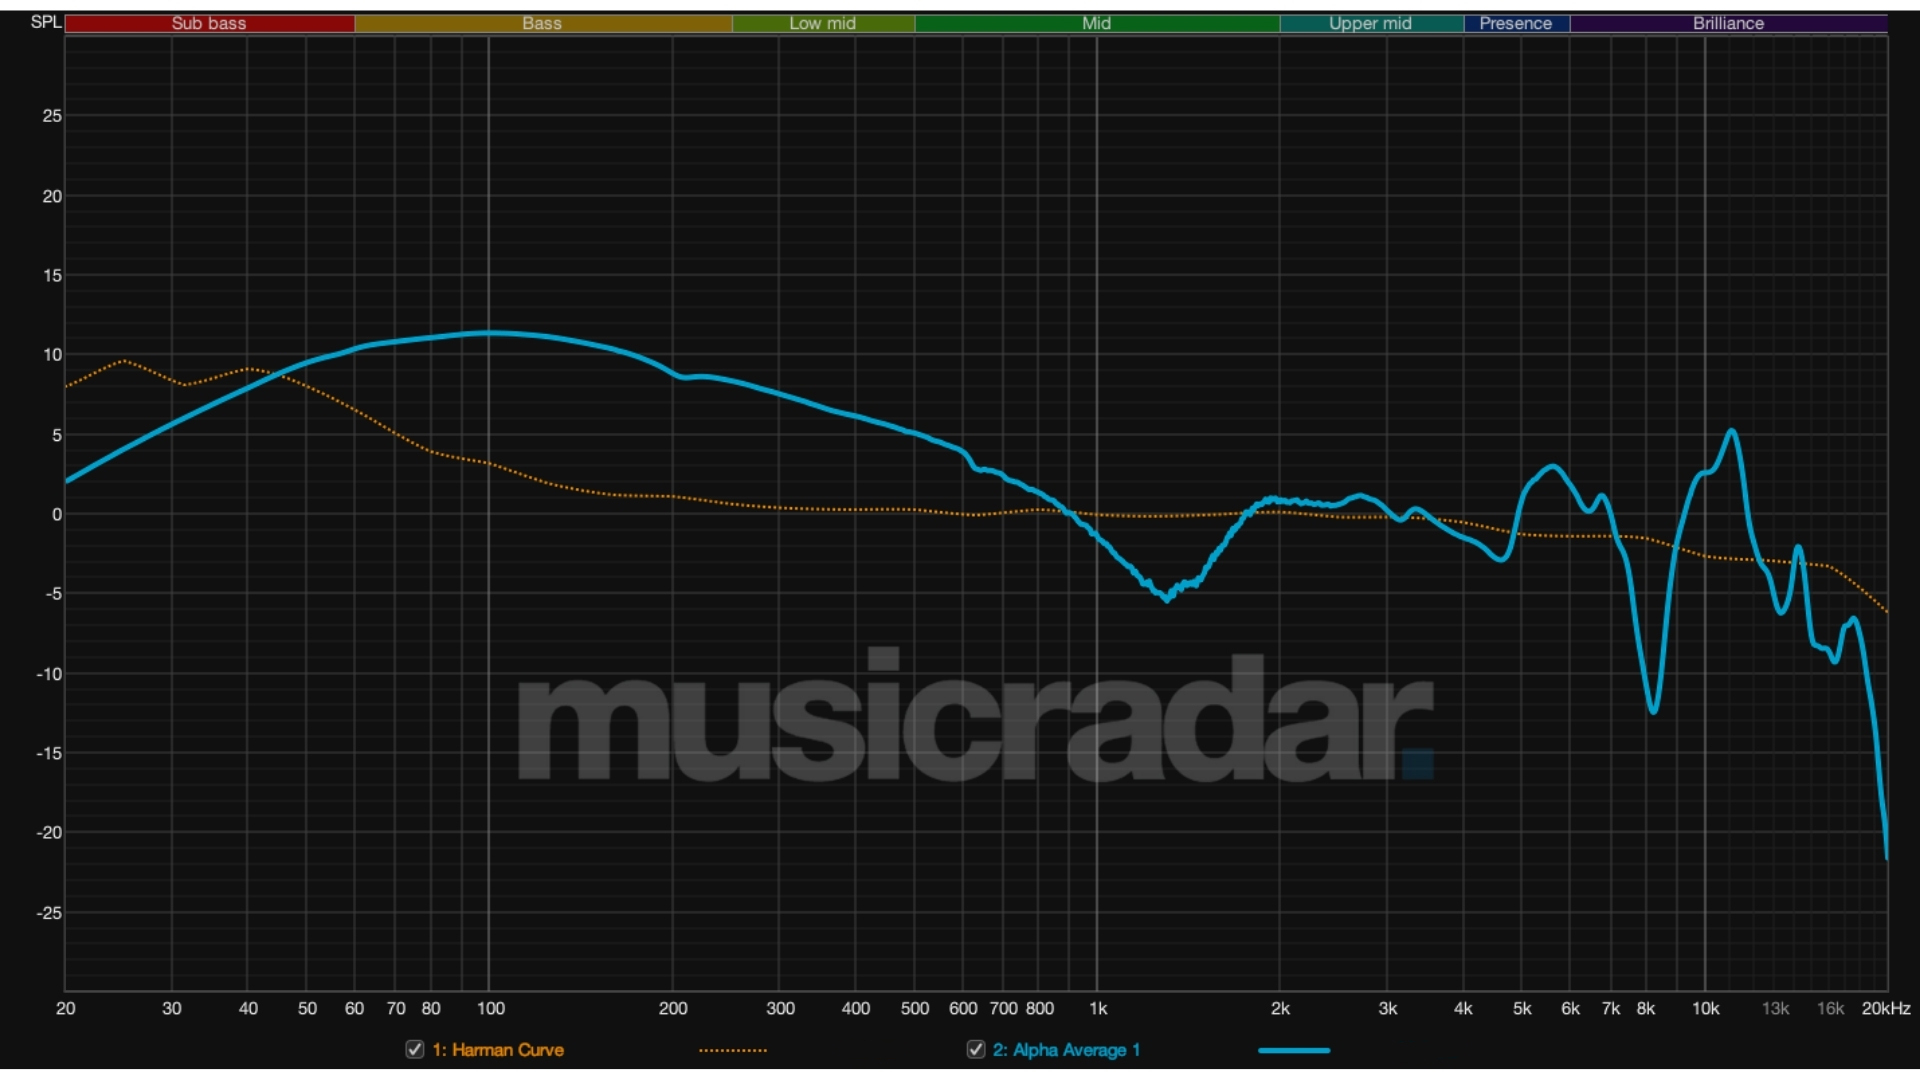1920x1080 pixels.
Task: Click the 1k frequency axis marker
Action: (x=1098, y=1010)
